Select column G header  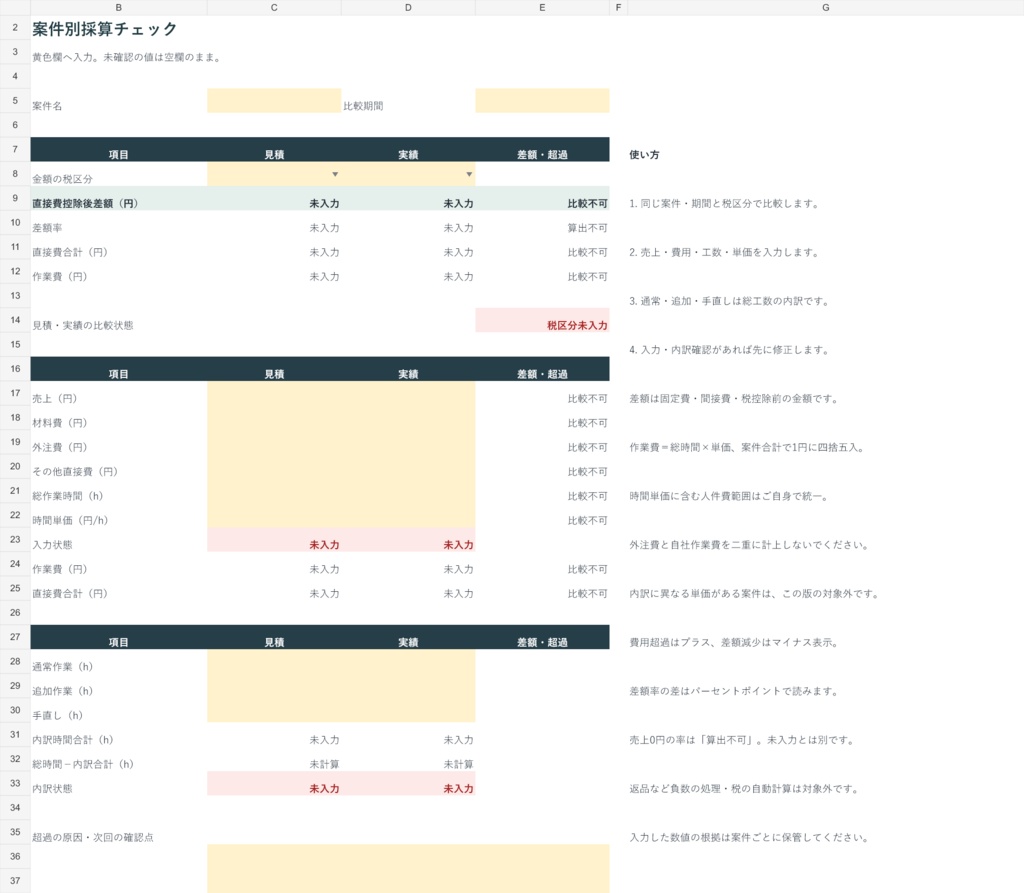825,8
